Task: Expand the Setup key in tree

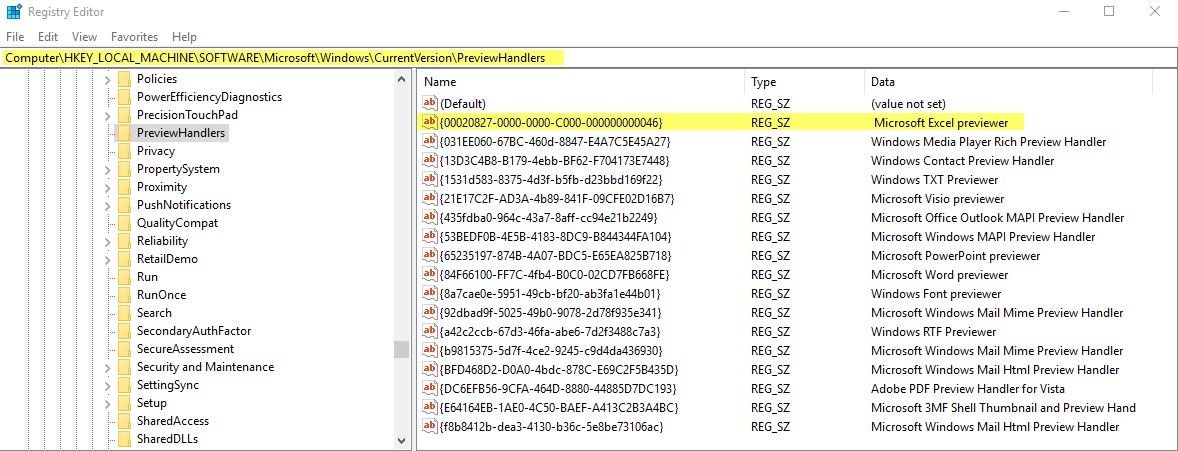Action: point(107,403)
